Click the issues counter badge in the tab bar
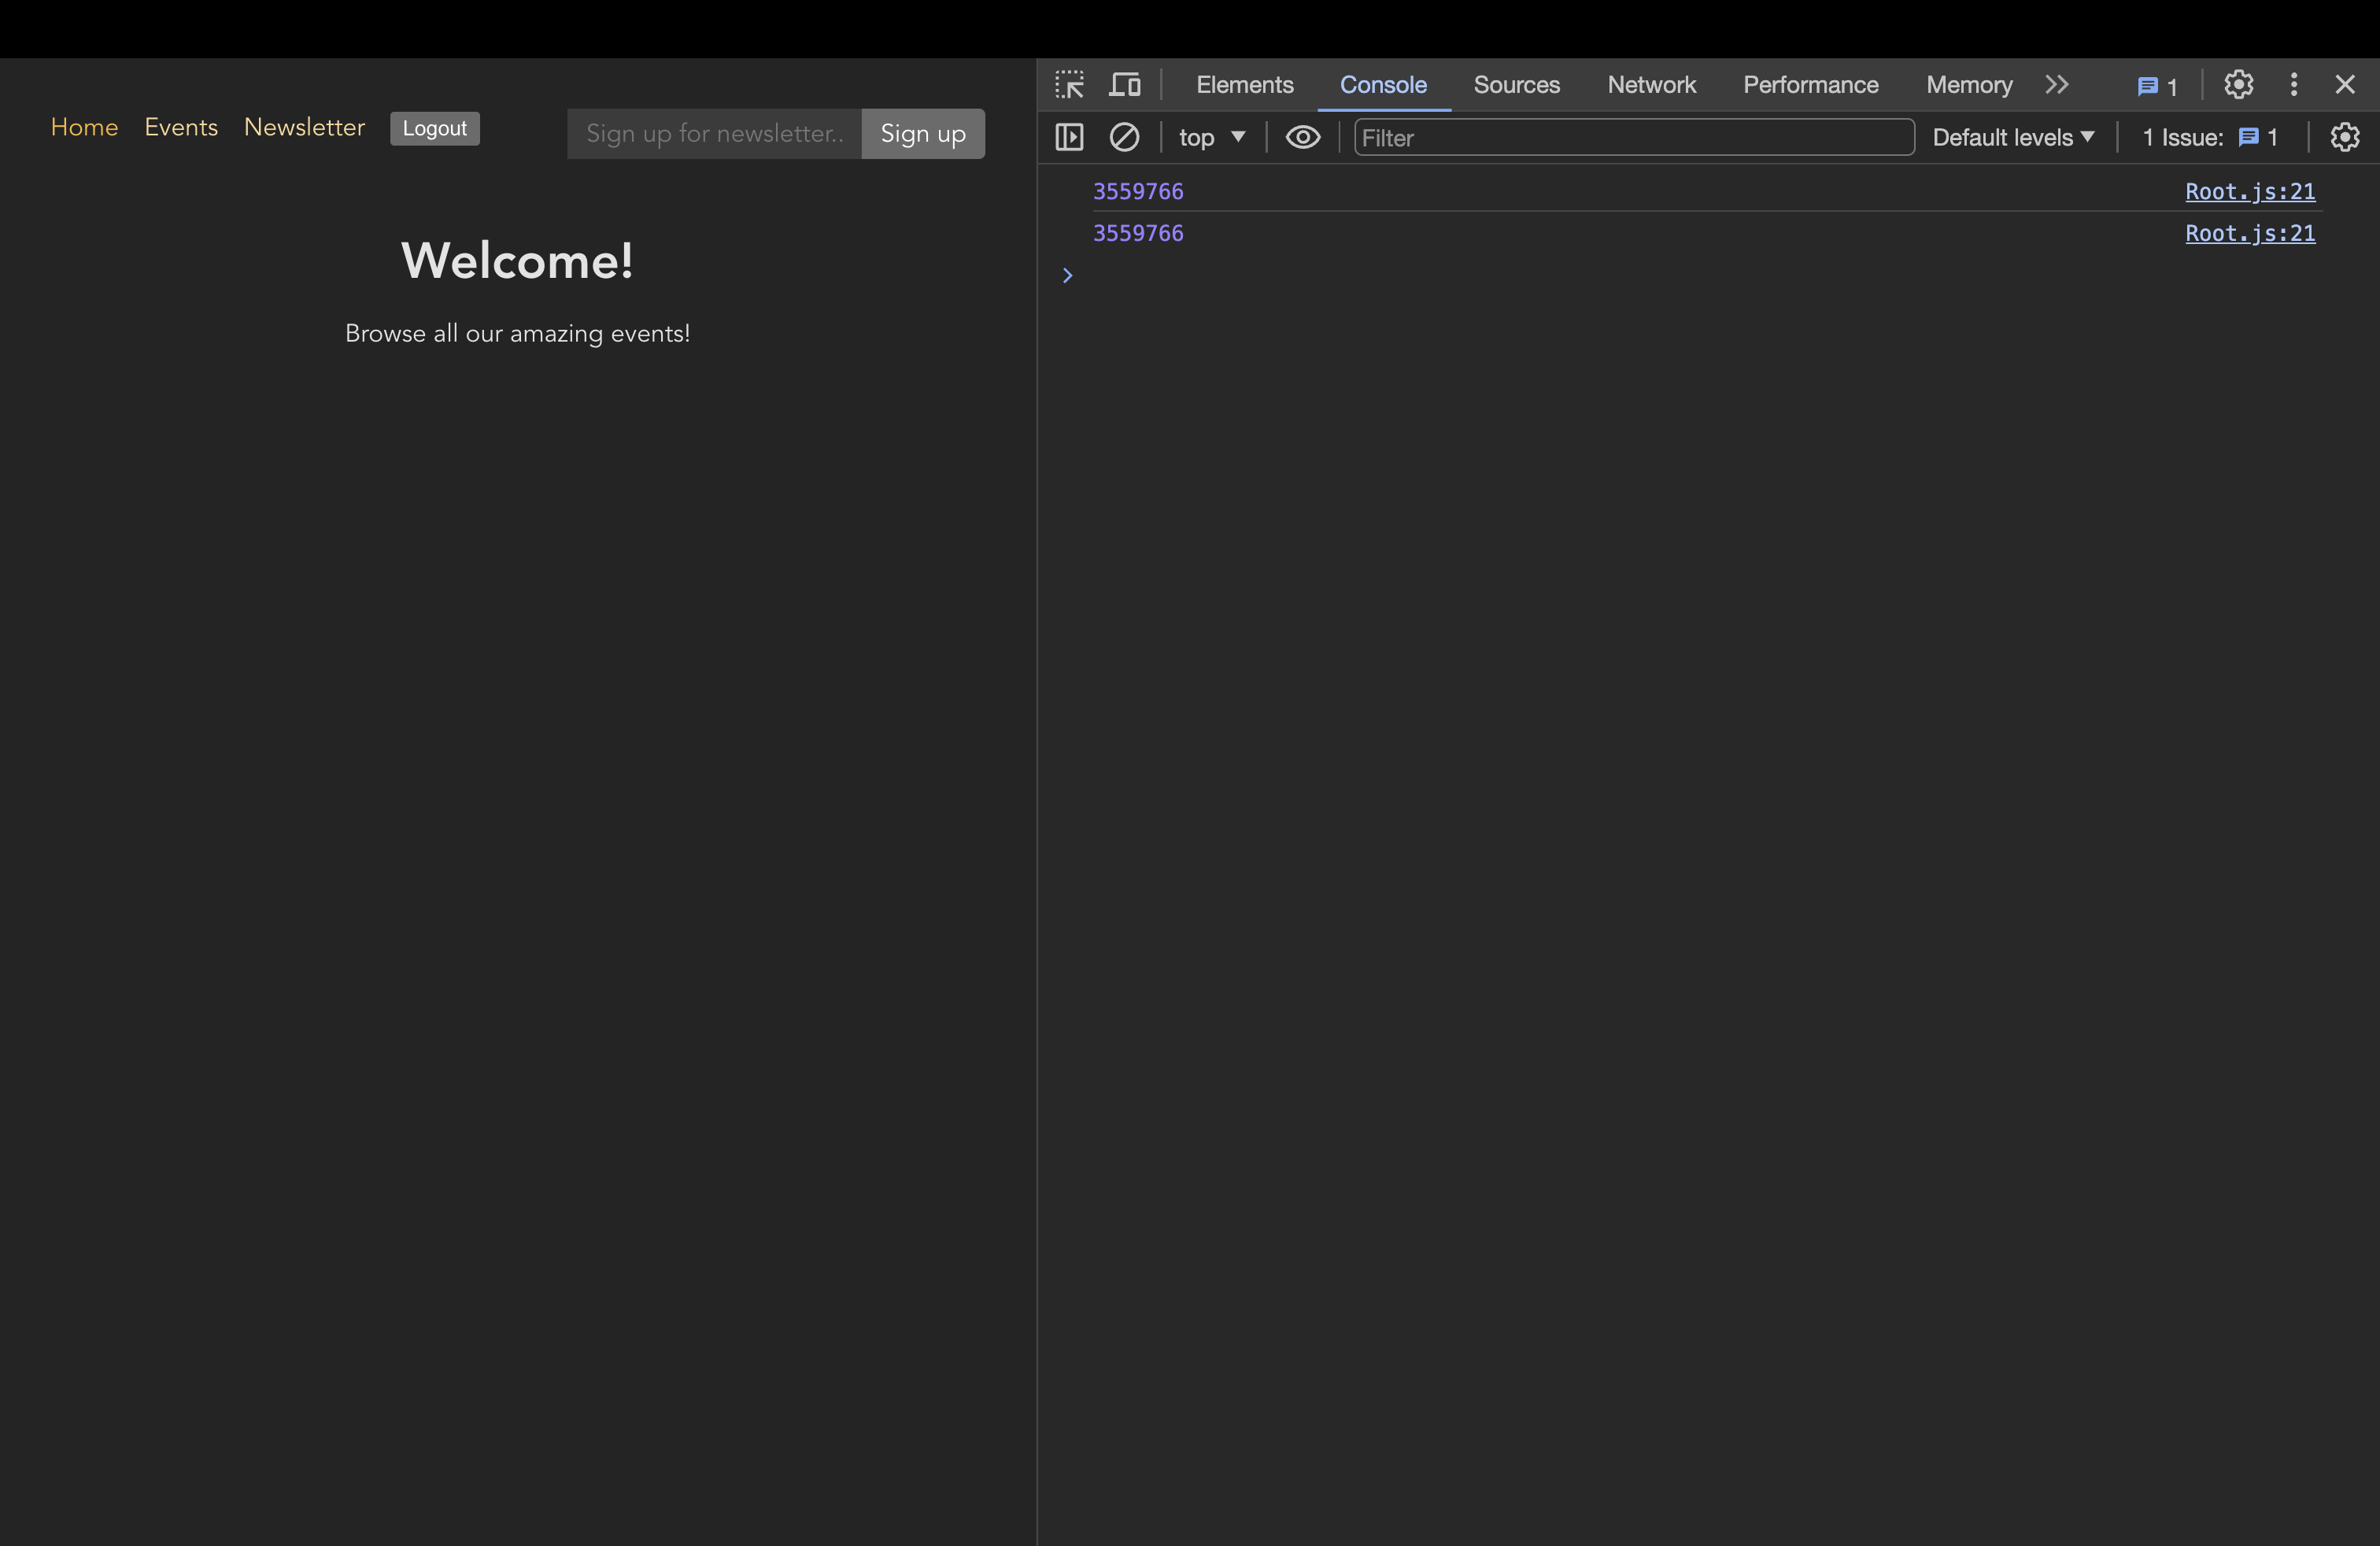The image size is (2380, 1546). 2157,86
